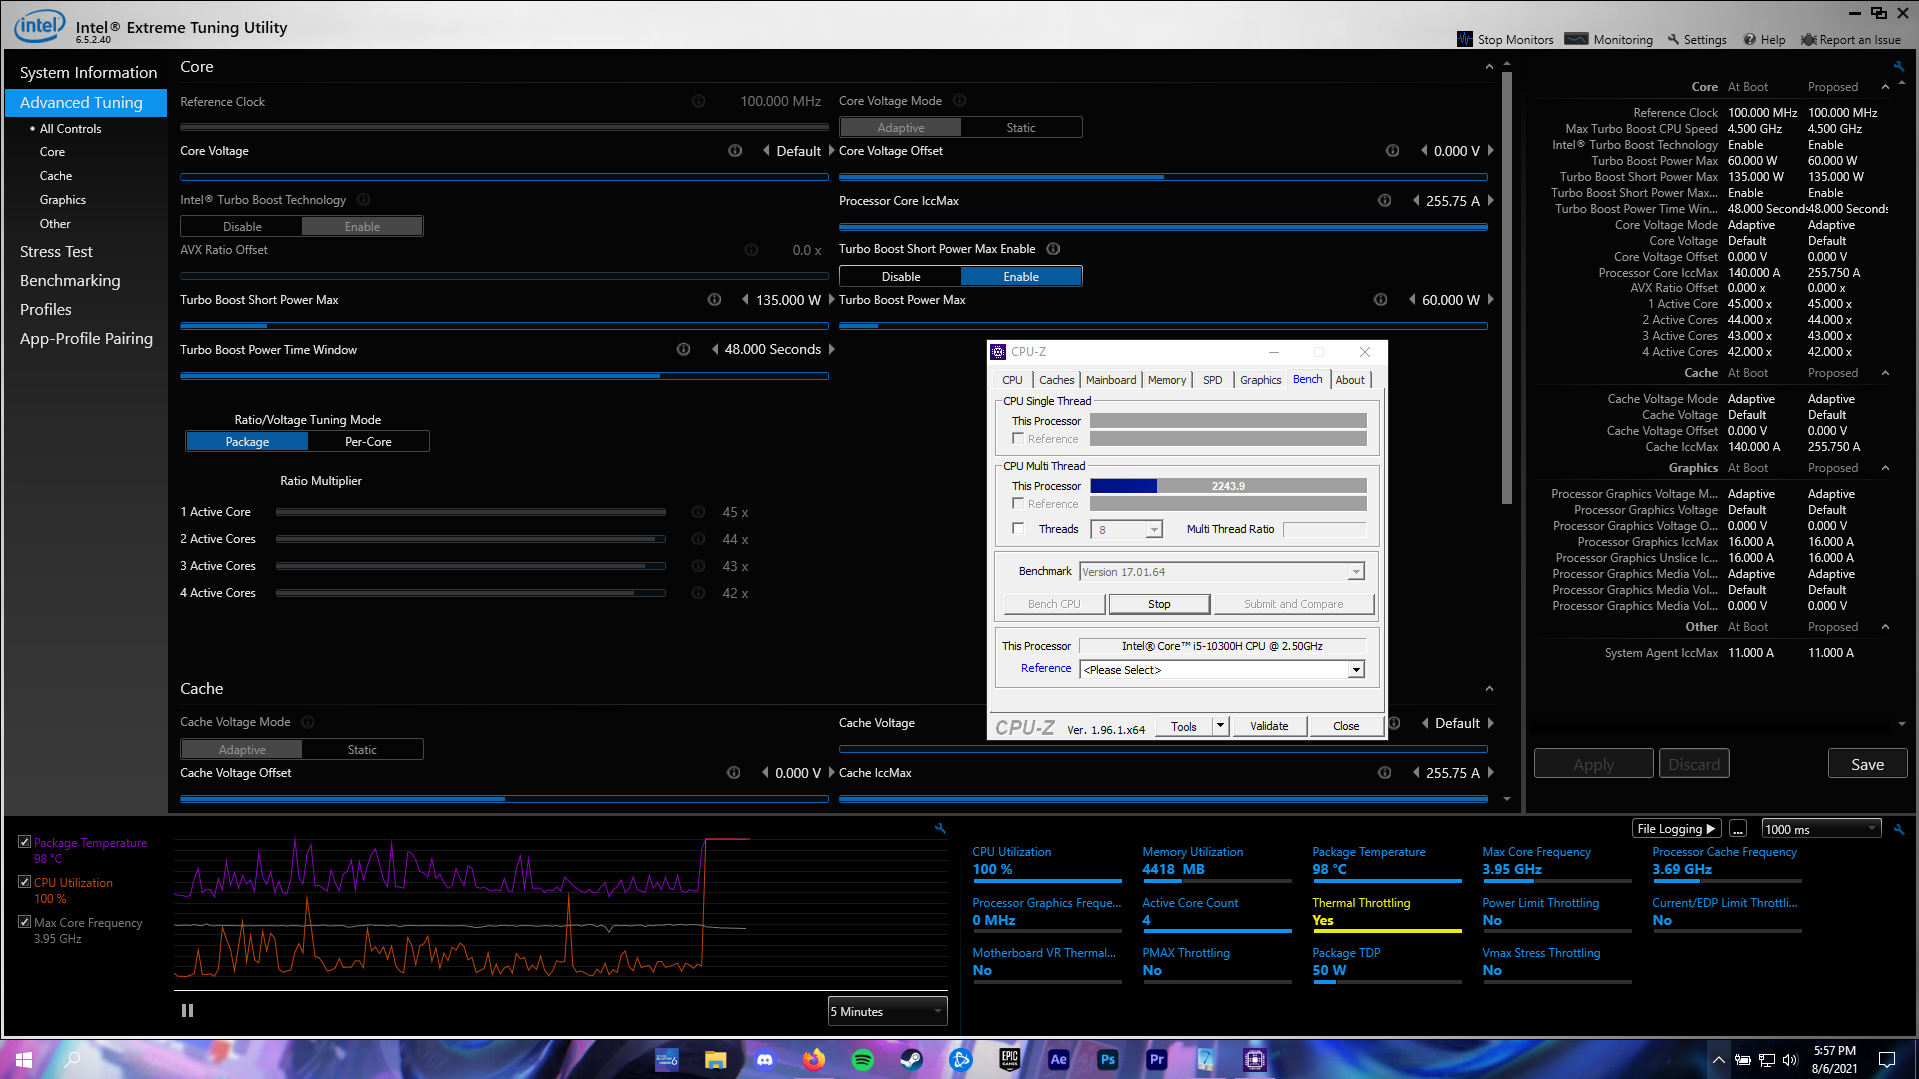Switch to the Memory tab in CPU-Z
Image resolution: width=1919 pixels, height=1079 pixels.
coord(1167,380)
